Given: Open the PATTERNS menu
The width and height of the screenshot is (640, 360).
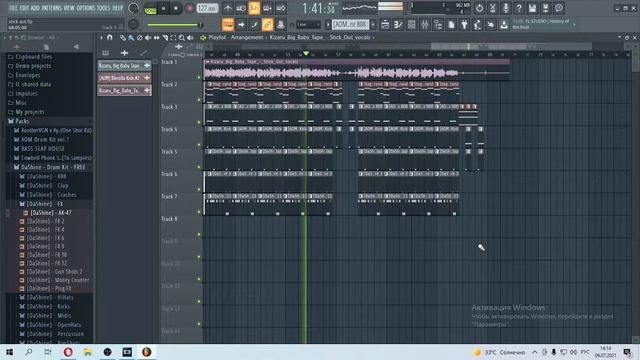Looking at the screenshot, I should 51,8.
